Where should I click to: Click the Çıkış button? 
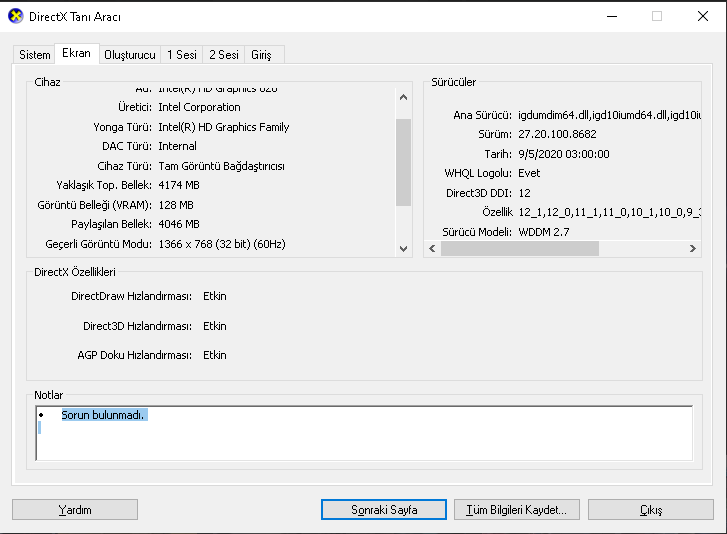650,509
